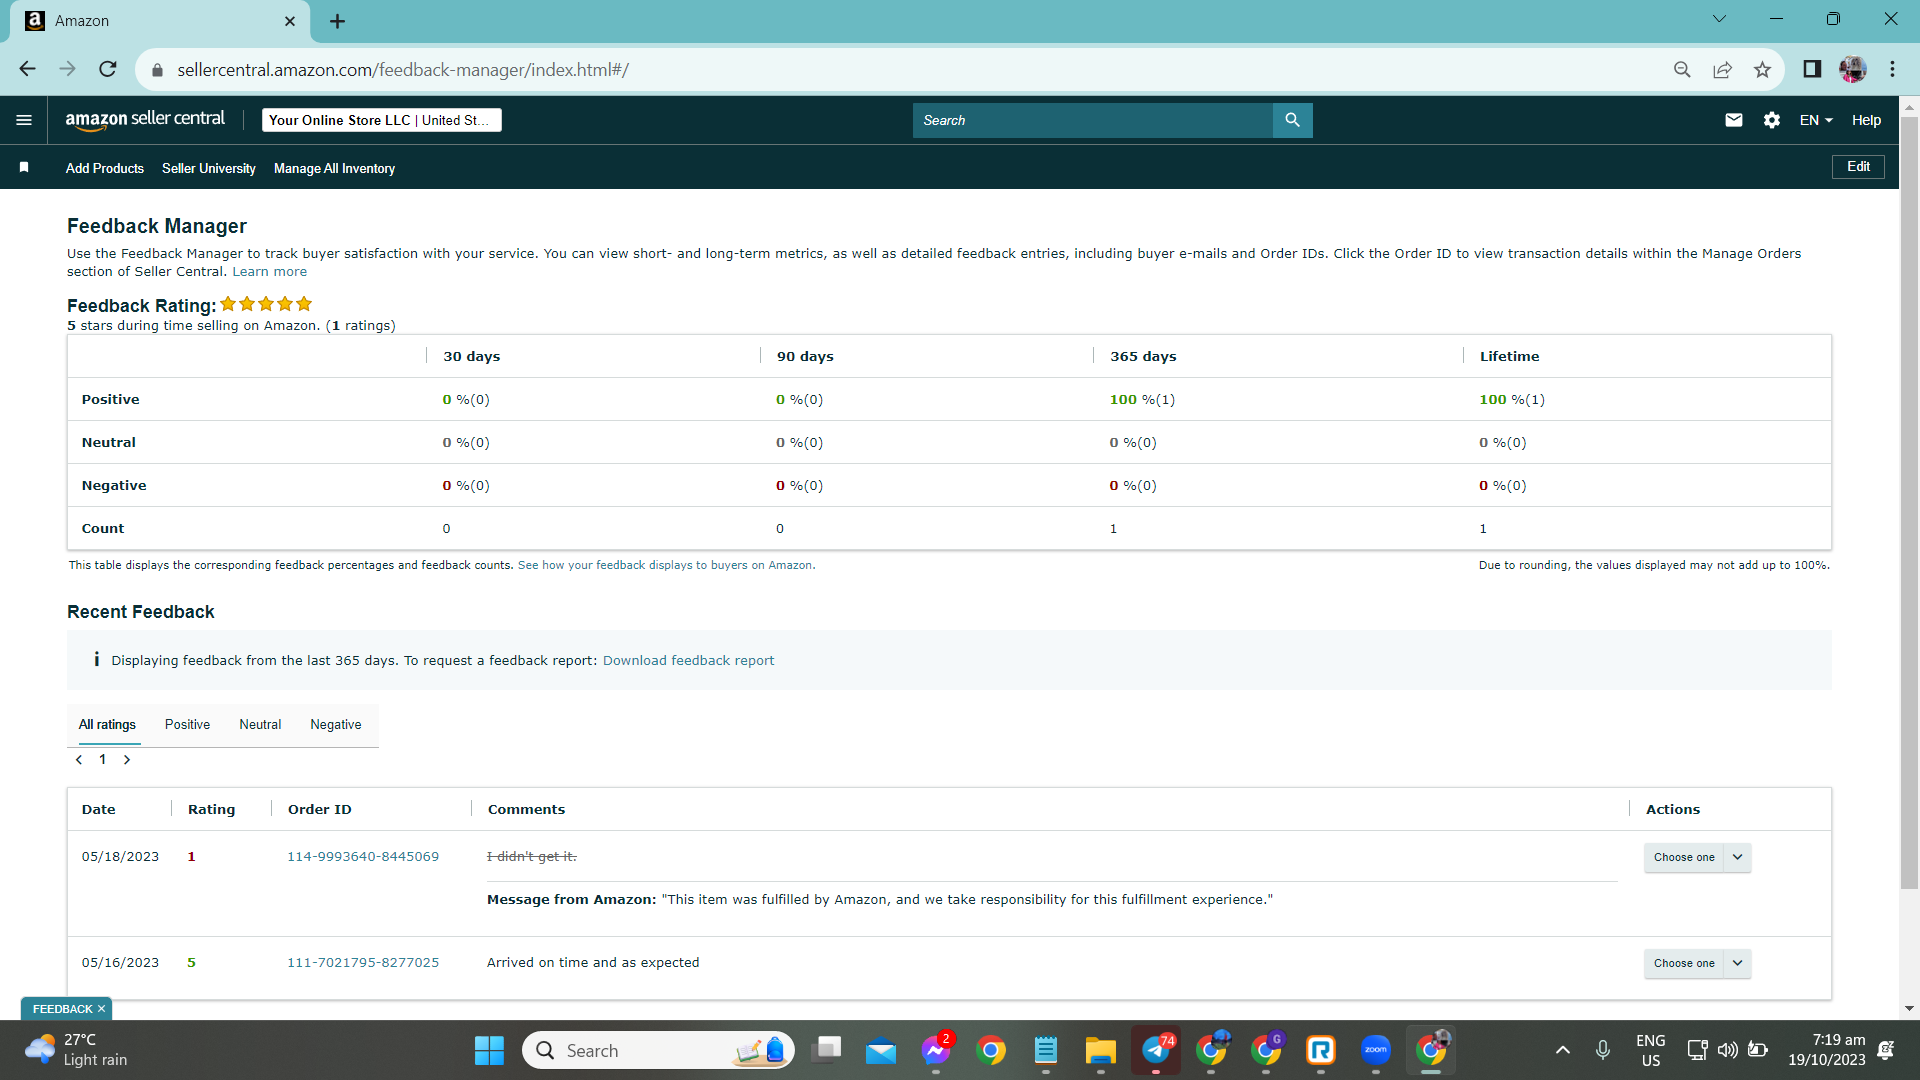The image size is (1920, 1080).
Task: Toggle the browser side panel icon
Action: (x=1812, y=69)
